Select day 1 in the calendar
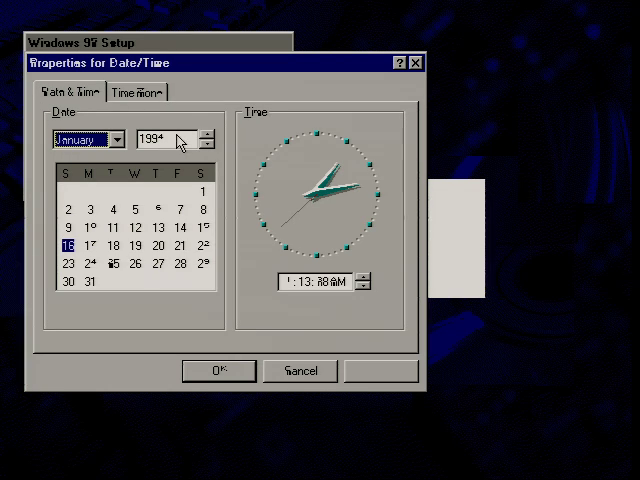Screen dimensions: 640x480 point(203,191)
